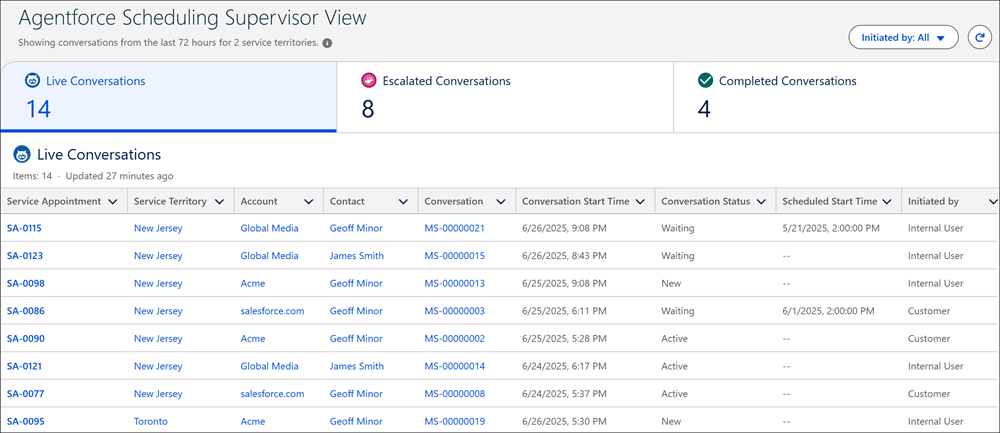Screen dimensions: 1000x433
Task: Open conversation MS-00000015
Action: tap(455, 256)
